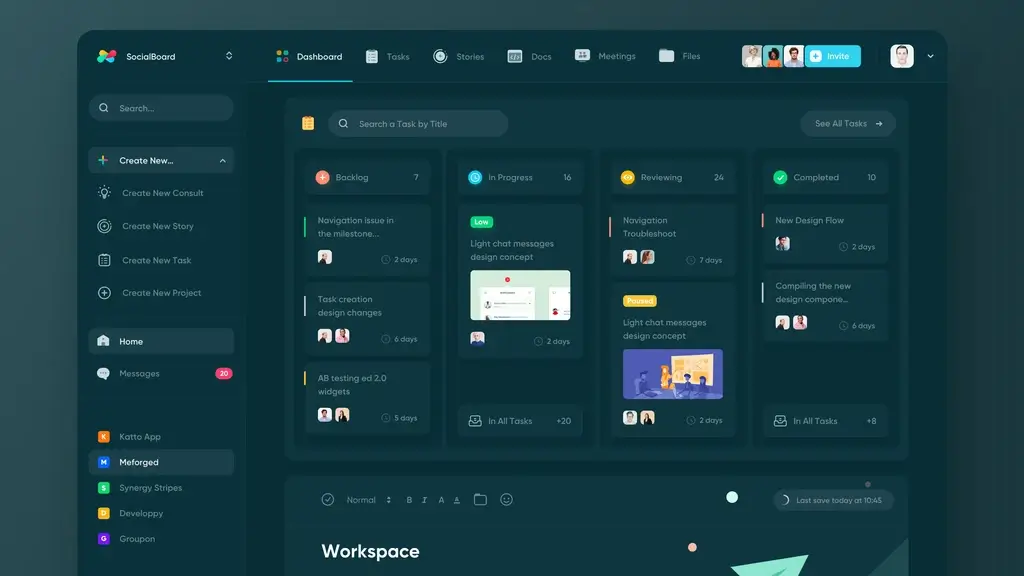Select Meforged from the sidebar projects

(x=160, y=462)
